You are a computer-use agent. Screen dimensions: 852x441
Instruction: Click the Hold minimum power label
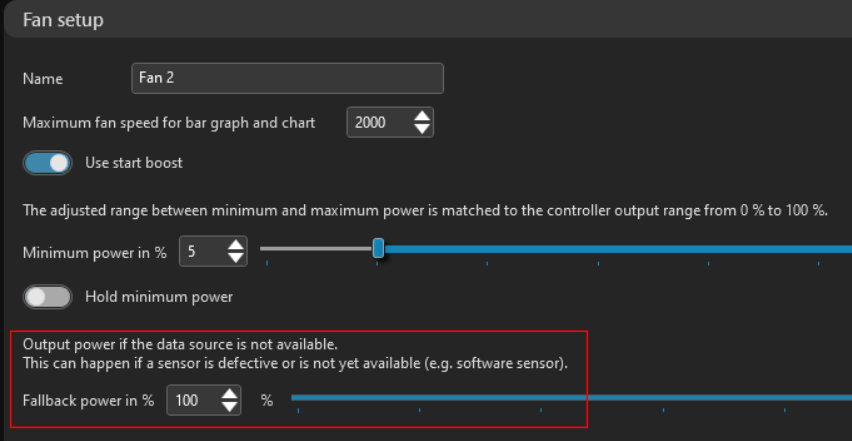159,297
